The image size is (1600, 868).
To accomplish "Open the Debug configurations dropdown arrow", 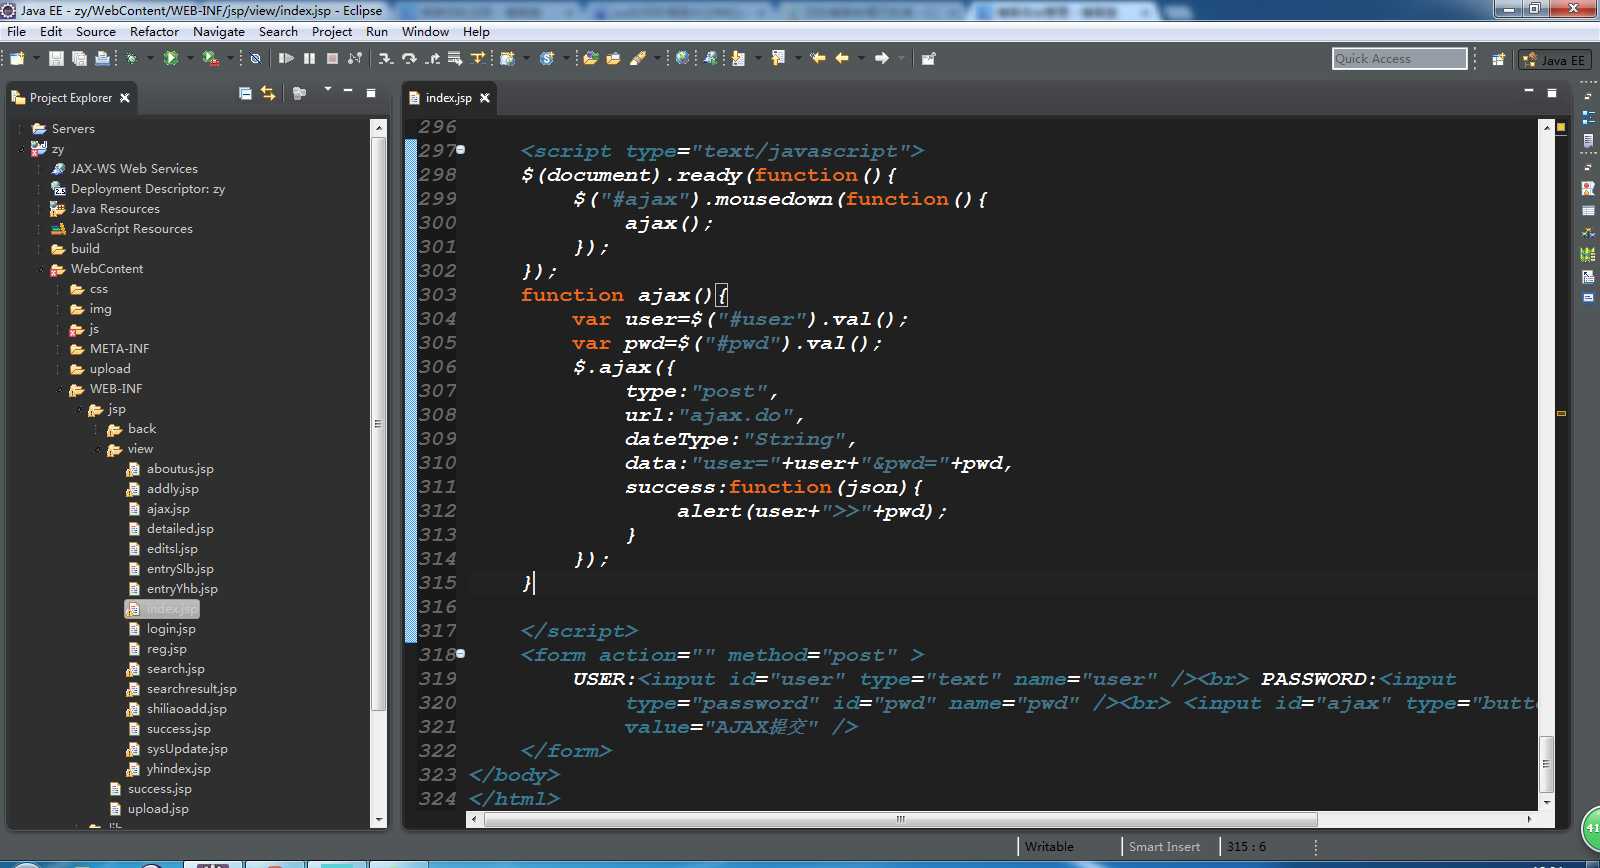I will (x=150, y=58).
